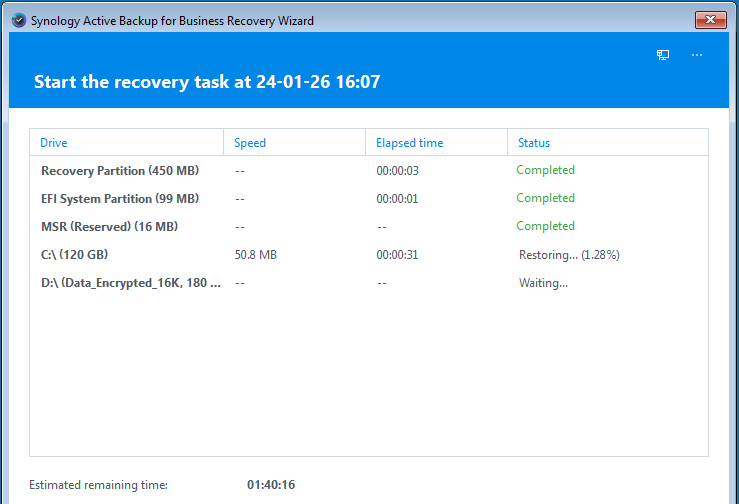Click elapsed time 00:00:31
Screen dimensions: 739x504
[x=397, y=255]
